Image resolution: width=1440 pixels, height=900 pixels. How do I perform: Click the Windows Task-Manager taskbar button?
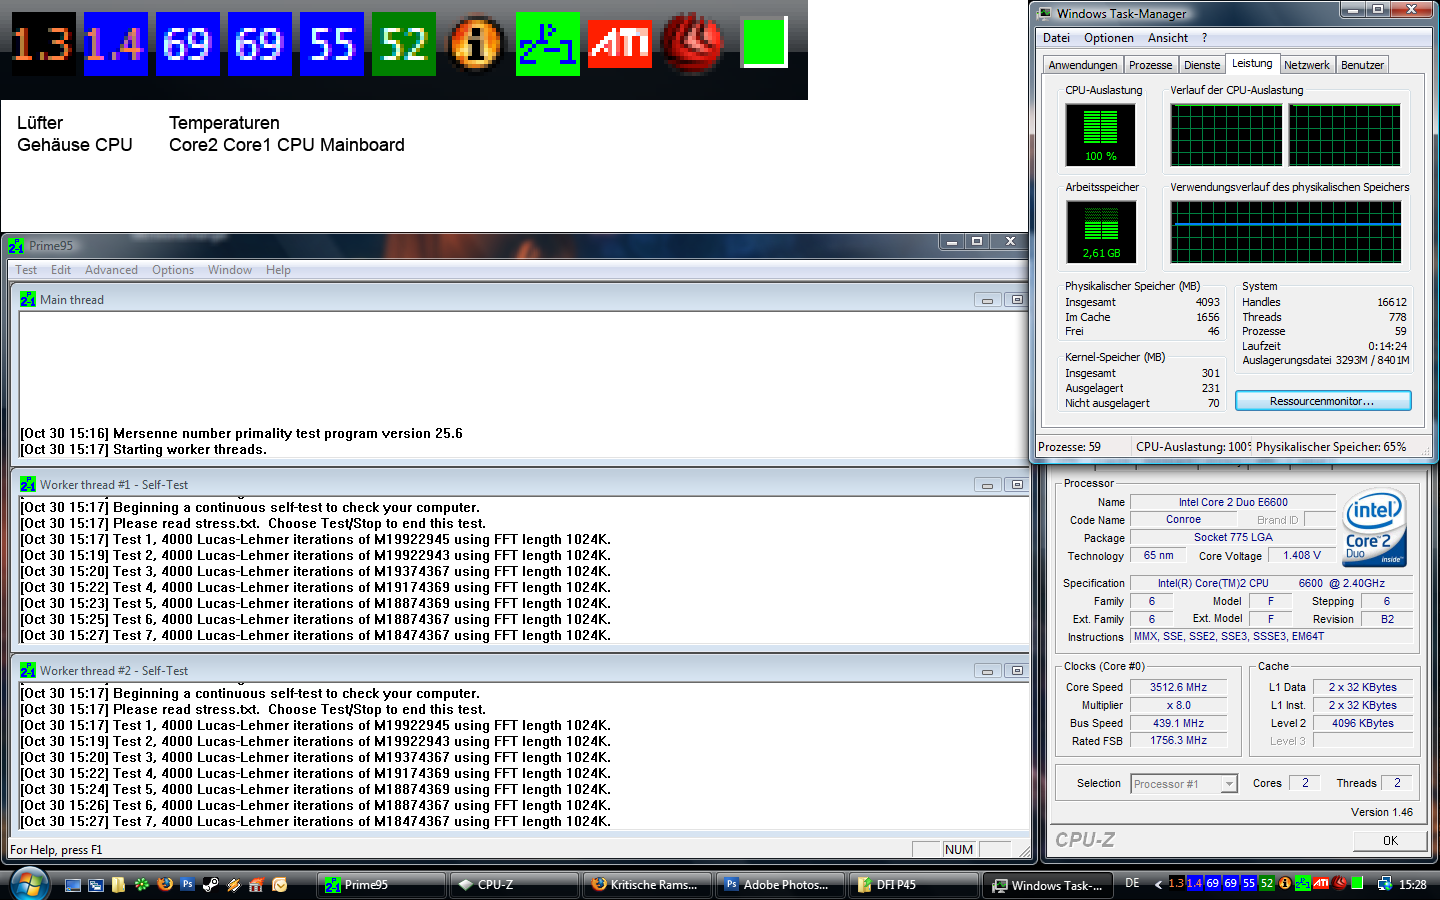click(x=1047, y=885)
